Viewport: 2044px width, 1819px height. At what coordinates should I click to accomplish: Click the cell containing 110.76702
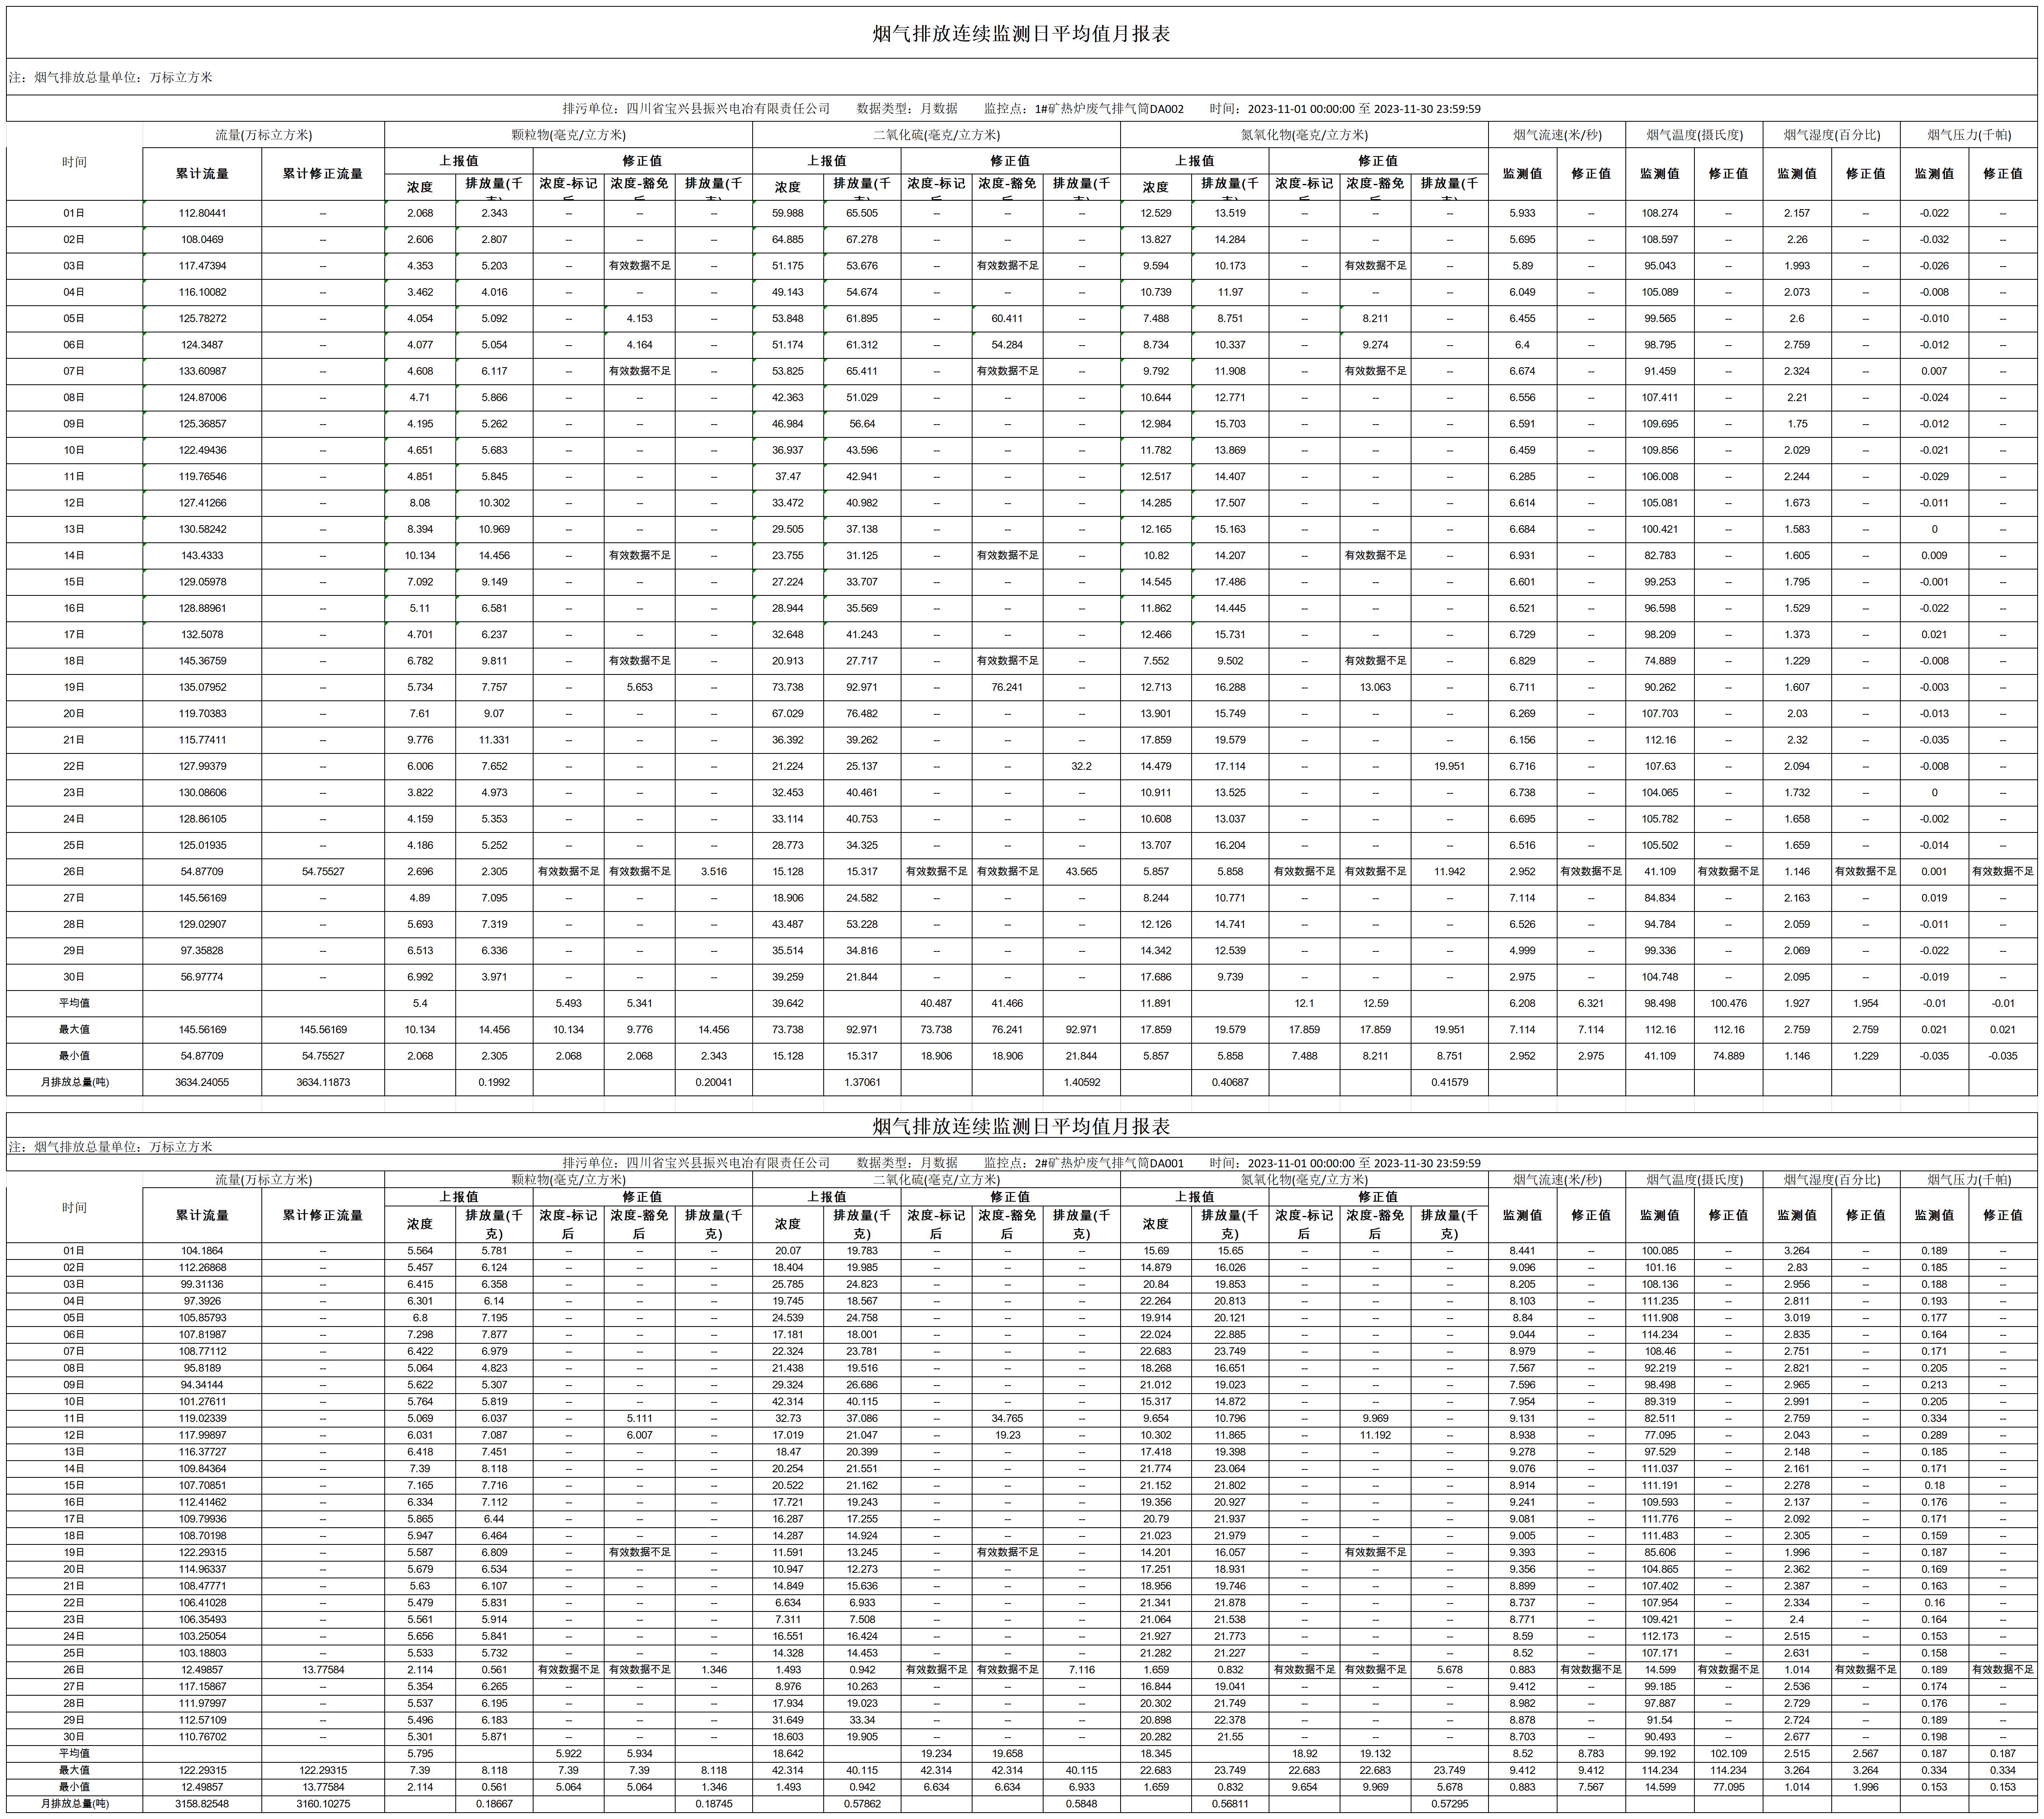tap(202, 1737)
